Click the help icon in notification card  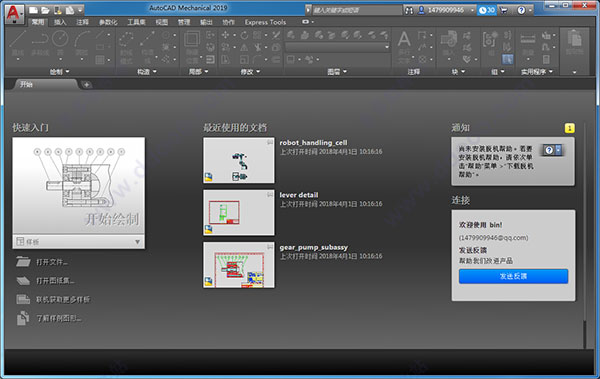552,150
